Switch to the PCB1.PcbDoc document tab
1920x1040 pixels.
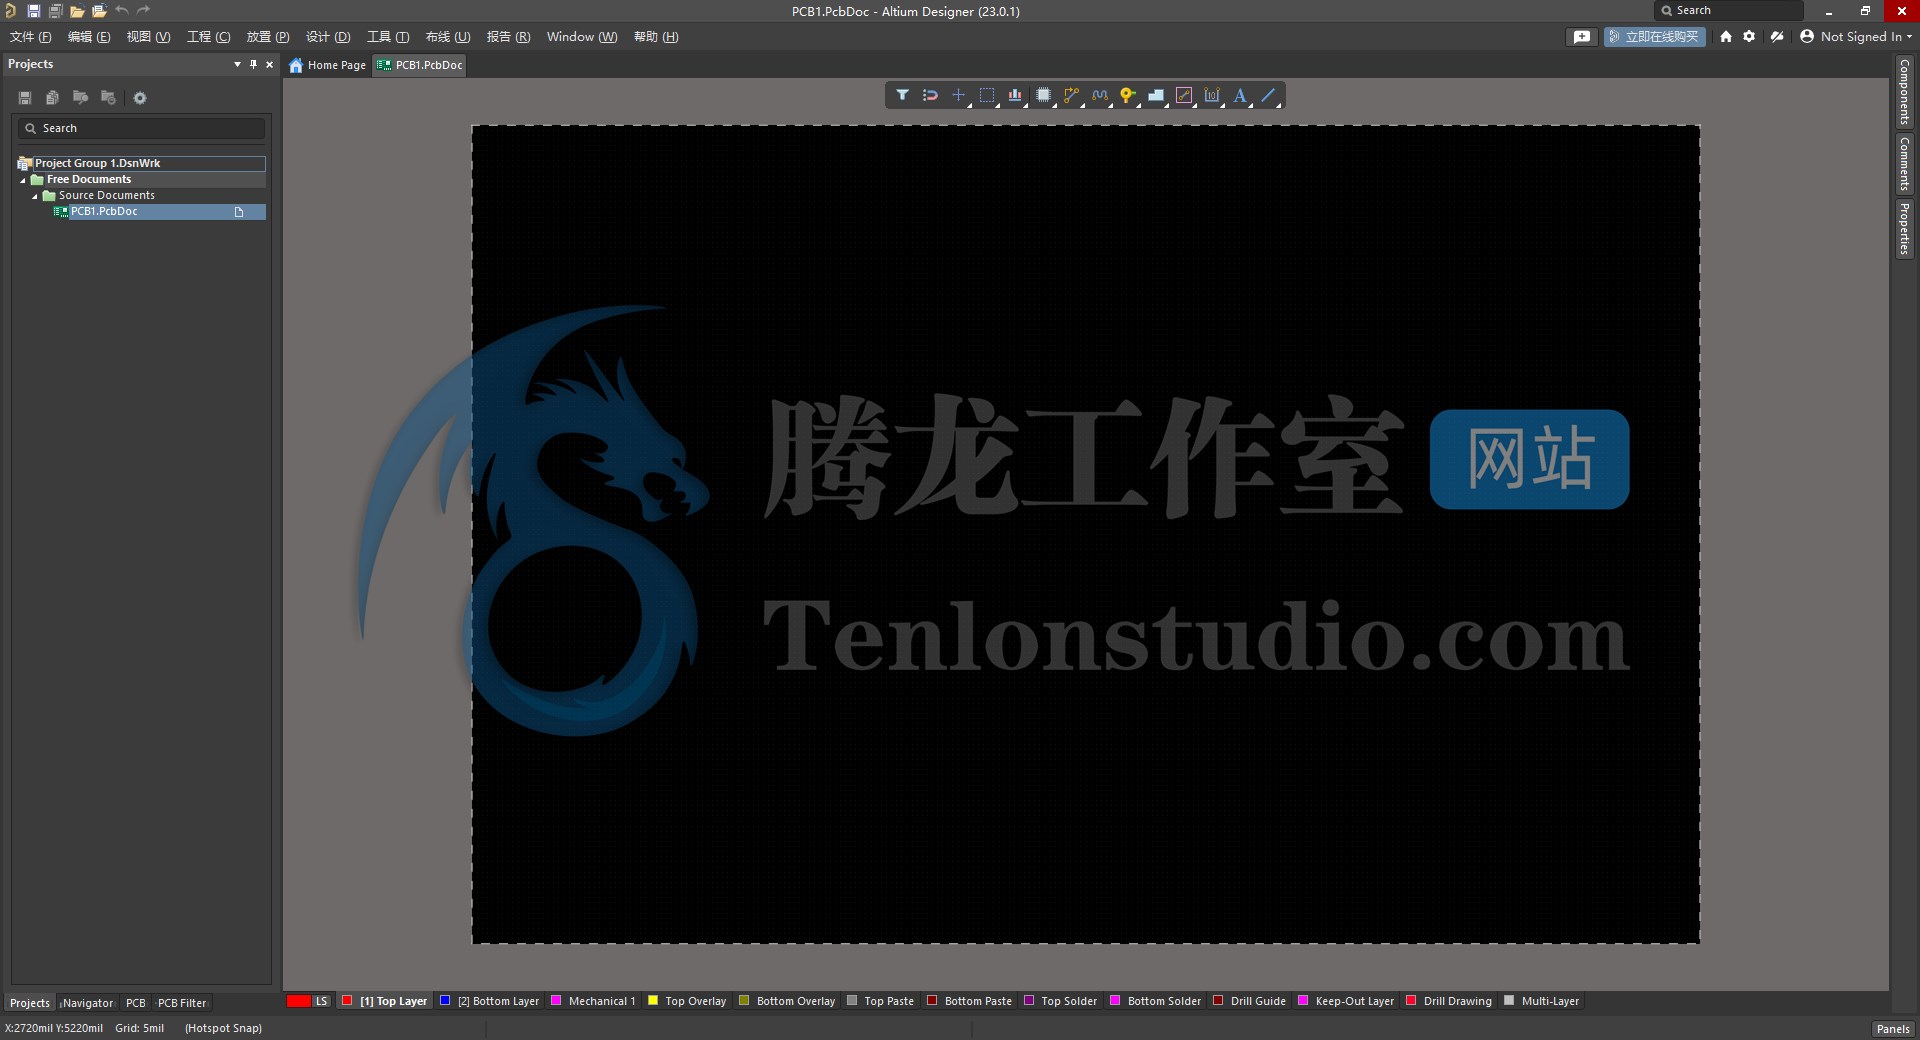coord(420,65)
